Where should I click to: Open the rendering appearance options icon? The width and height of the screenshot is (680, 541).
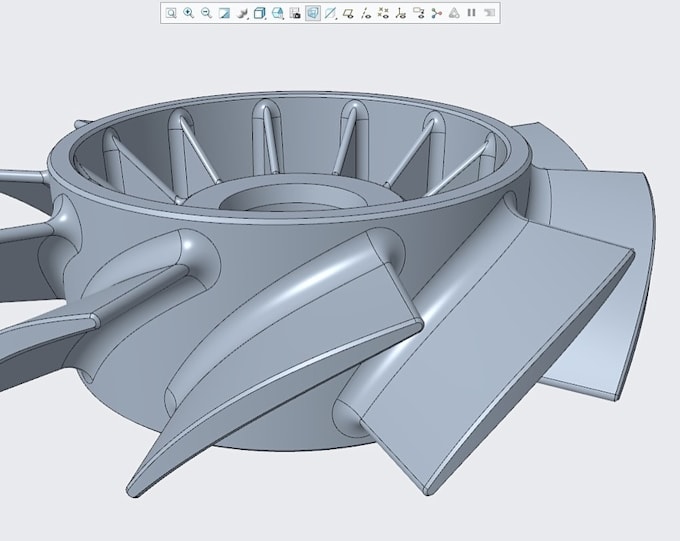242,13
